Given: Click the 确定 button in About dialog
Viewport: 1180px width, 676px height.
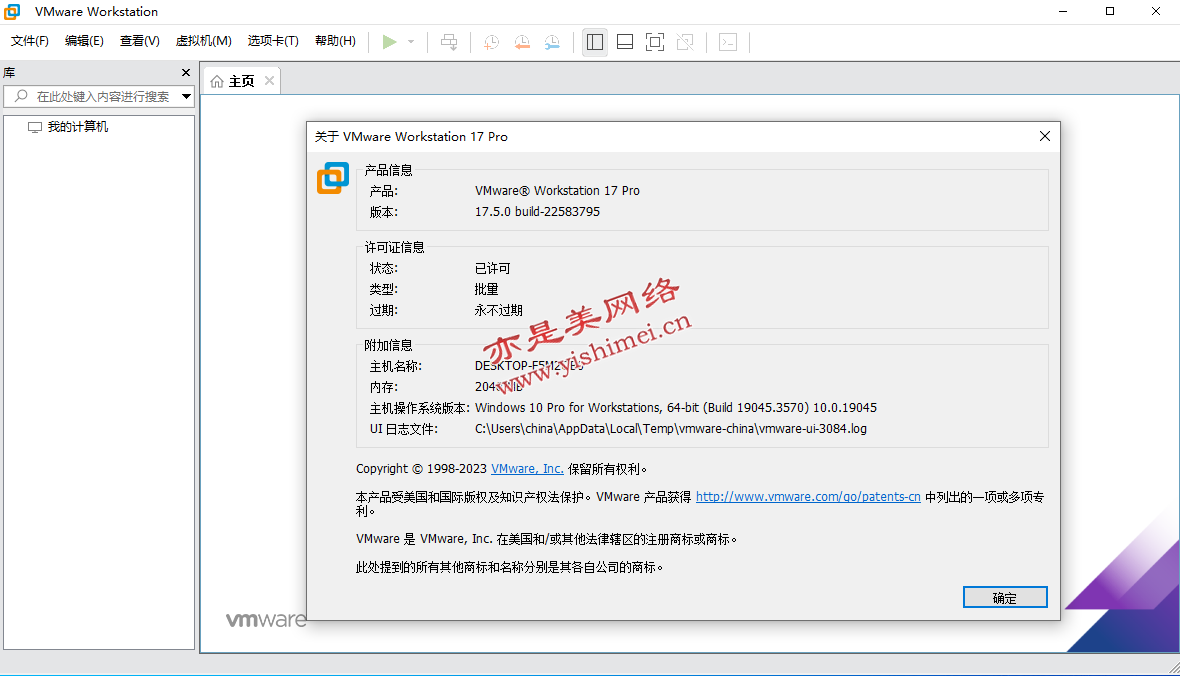Looking at the screenshot, I should [1005, 597].
